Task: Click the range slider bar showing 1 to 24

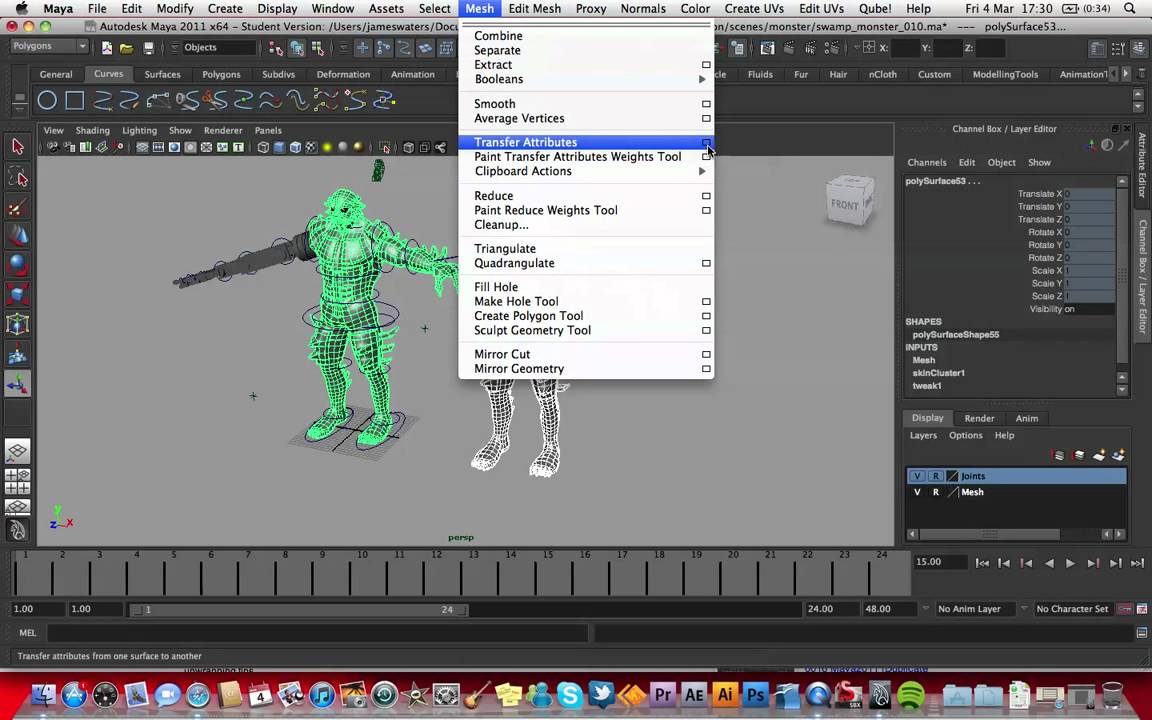Action: 299,610
